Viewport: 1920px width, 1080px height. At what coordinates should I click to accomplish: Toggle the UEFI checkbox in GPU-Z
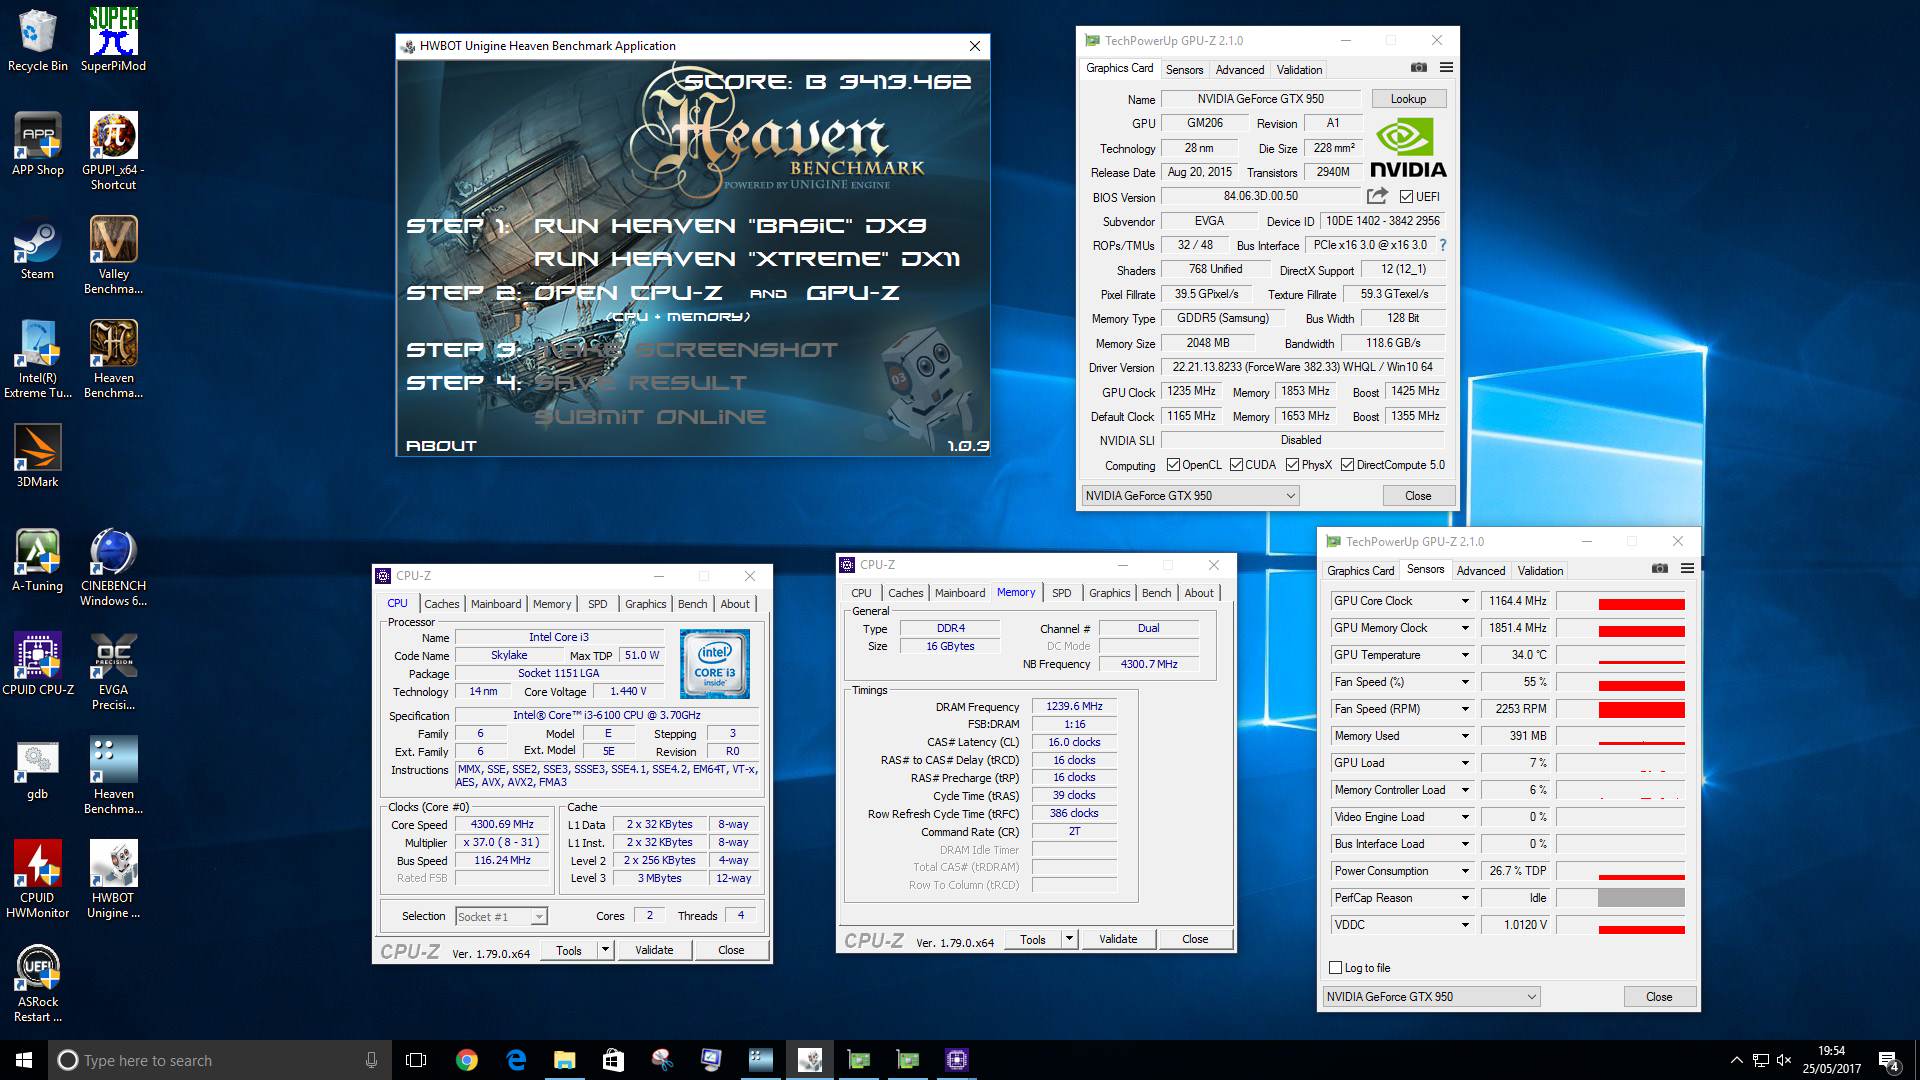point(1406,197)
